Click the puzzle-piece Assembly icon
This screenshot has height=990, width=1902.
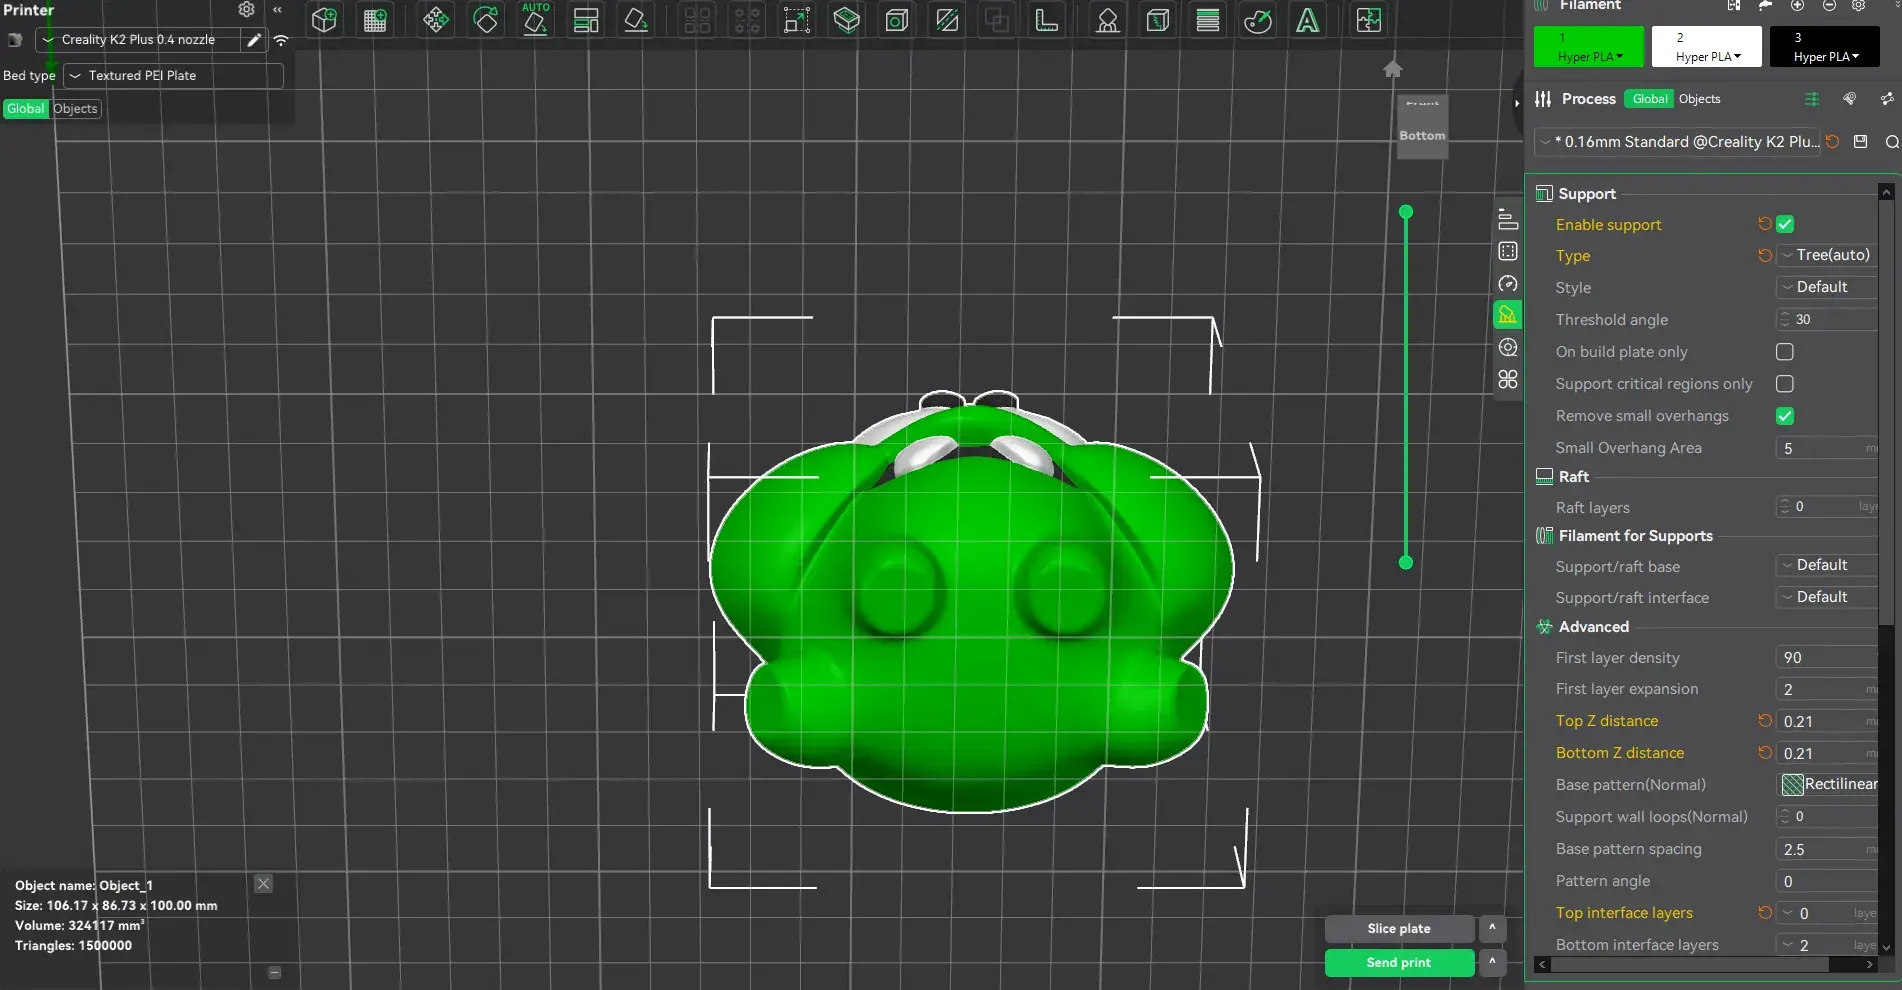point(1369,20)
